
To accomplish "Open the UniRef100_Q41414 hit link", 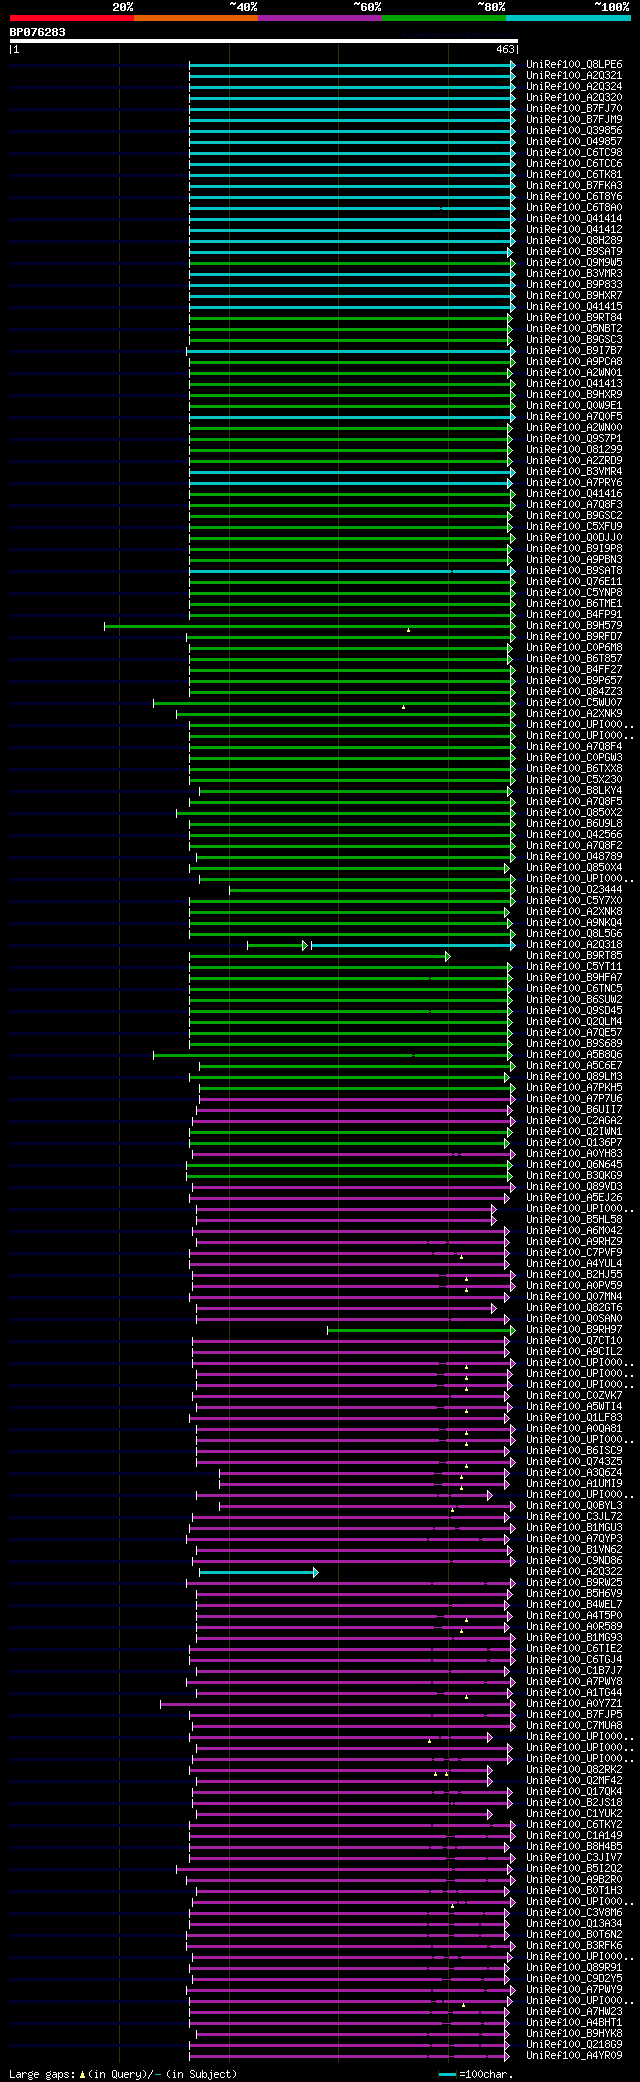I will click(574, 219).
